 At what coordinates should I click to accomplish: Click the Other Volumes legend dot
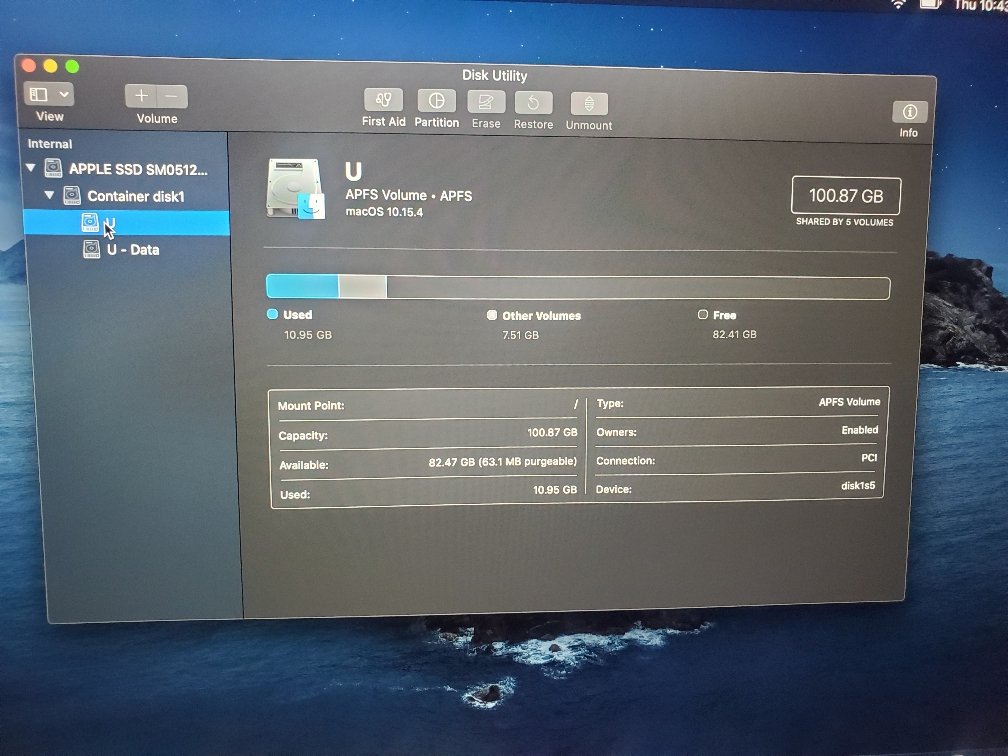pyautogui.click(x=492, y=315)
